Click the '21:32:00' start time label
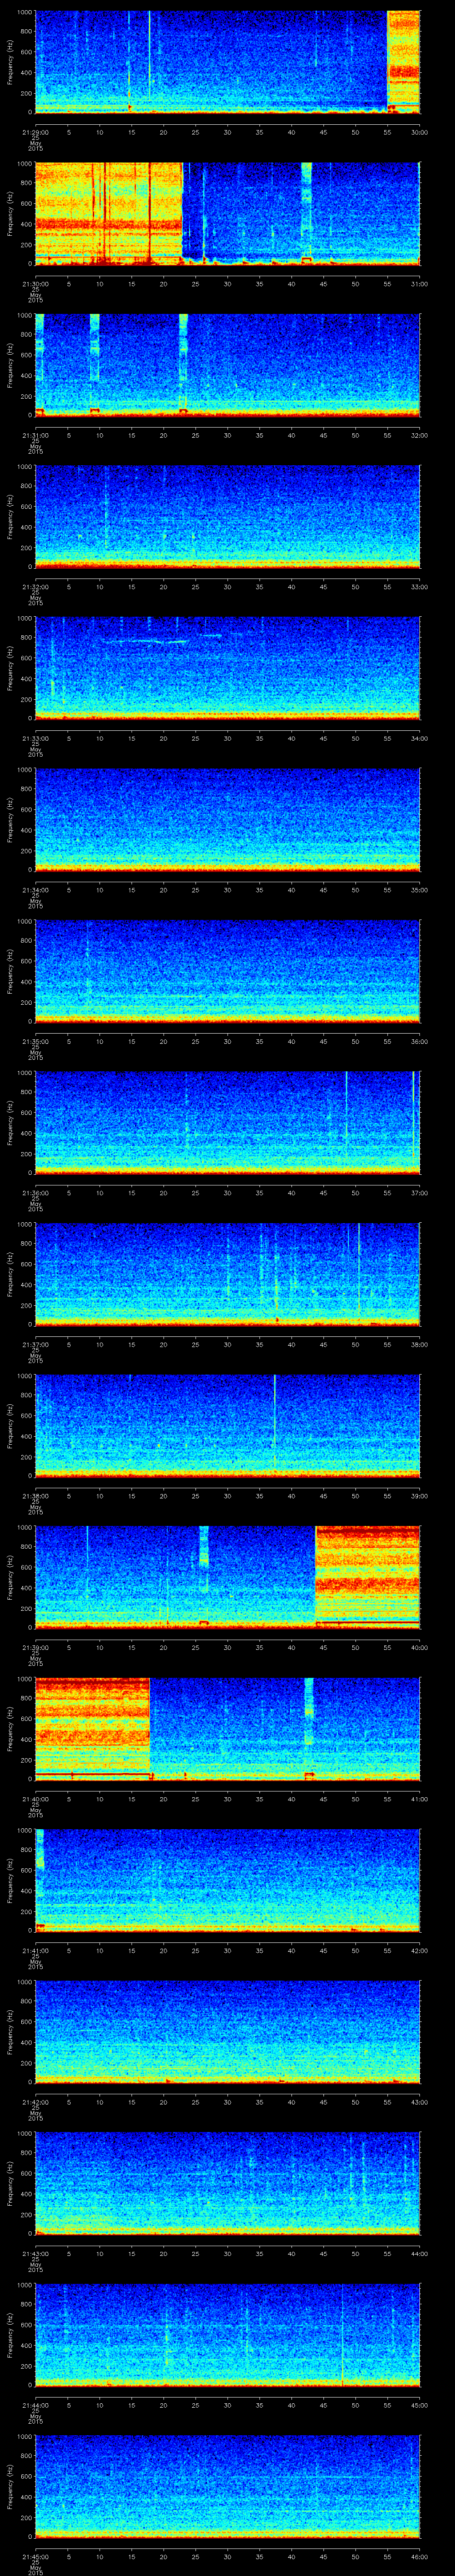Image resolution: width=455 pixels, height=2576 pixels. tap(35, 587)
